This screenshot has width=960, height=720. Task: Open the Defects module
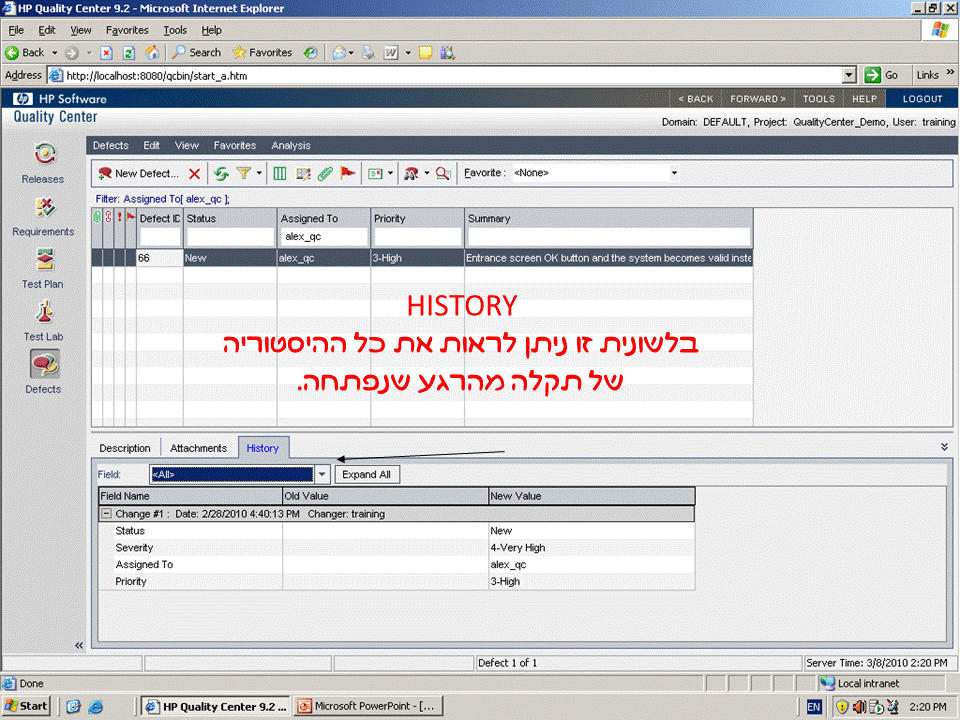point(43,372)
